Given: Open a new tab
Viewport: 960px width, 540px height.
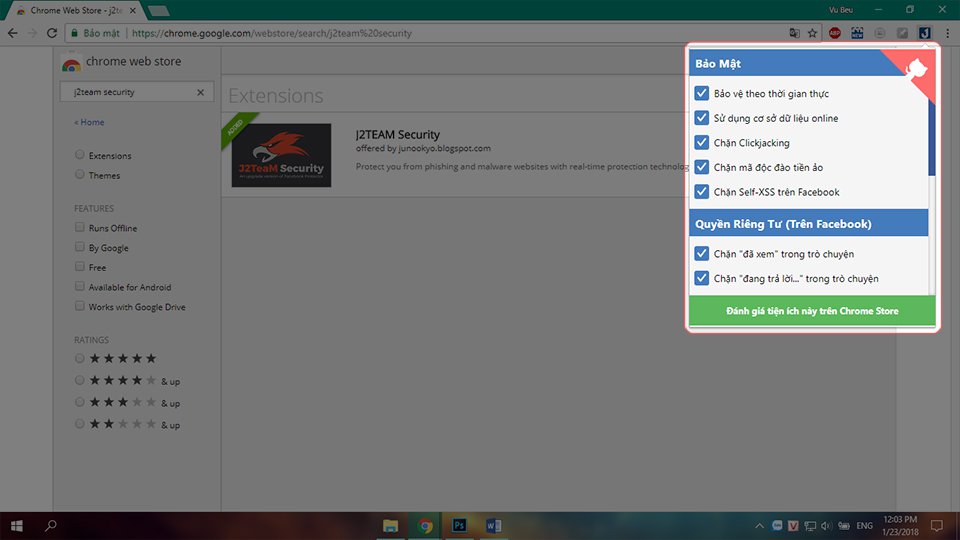Looking at the screenshot, I should coord(158,10).
